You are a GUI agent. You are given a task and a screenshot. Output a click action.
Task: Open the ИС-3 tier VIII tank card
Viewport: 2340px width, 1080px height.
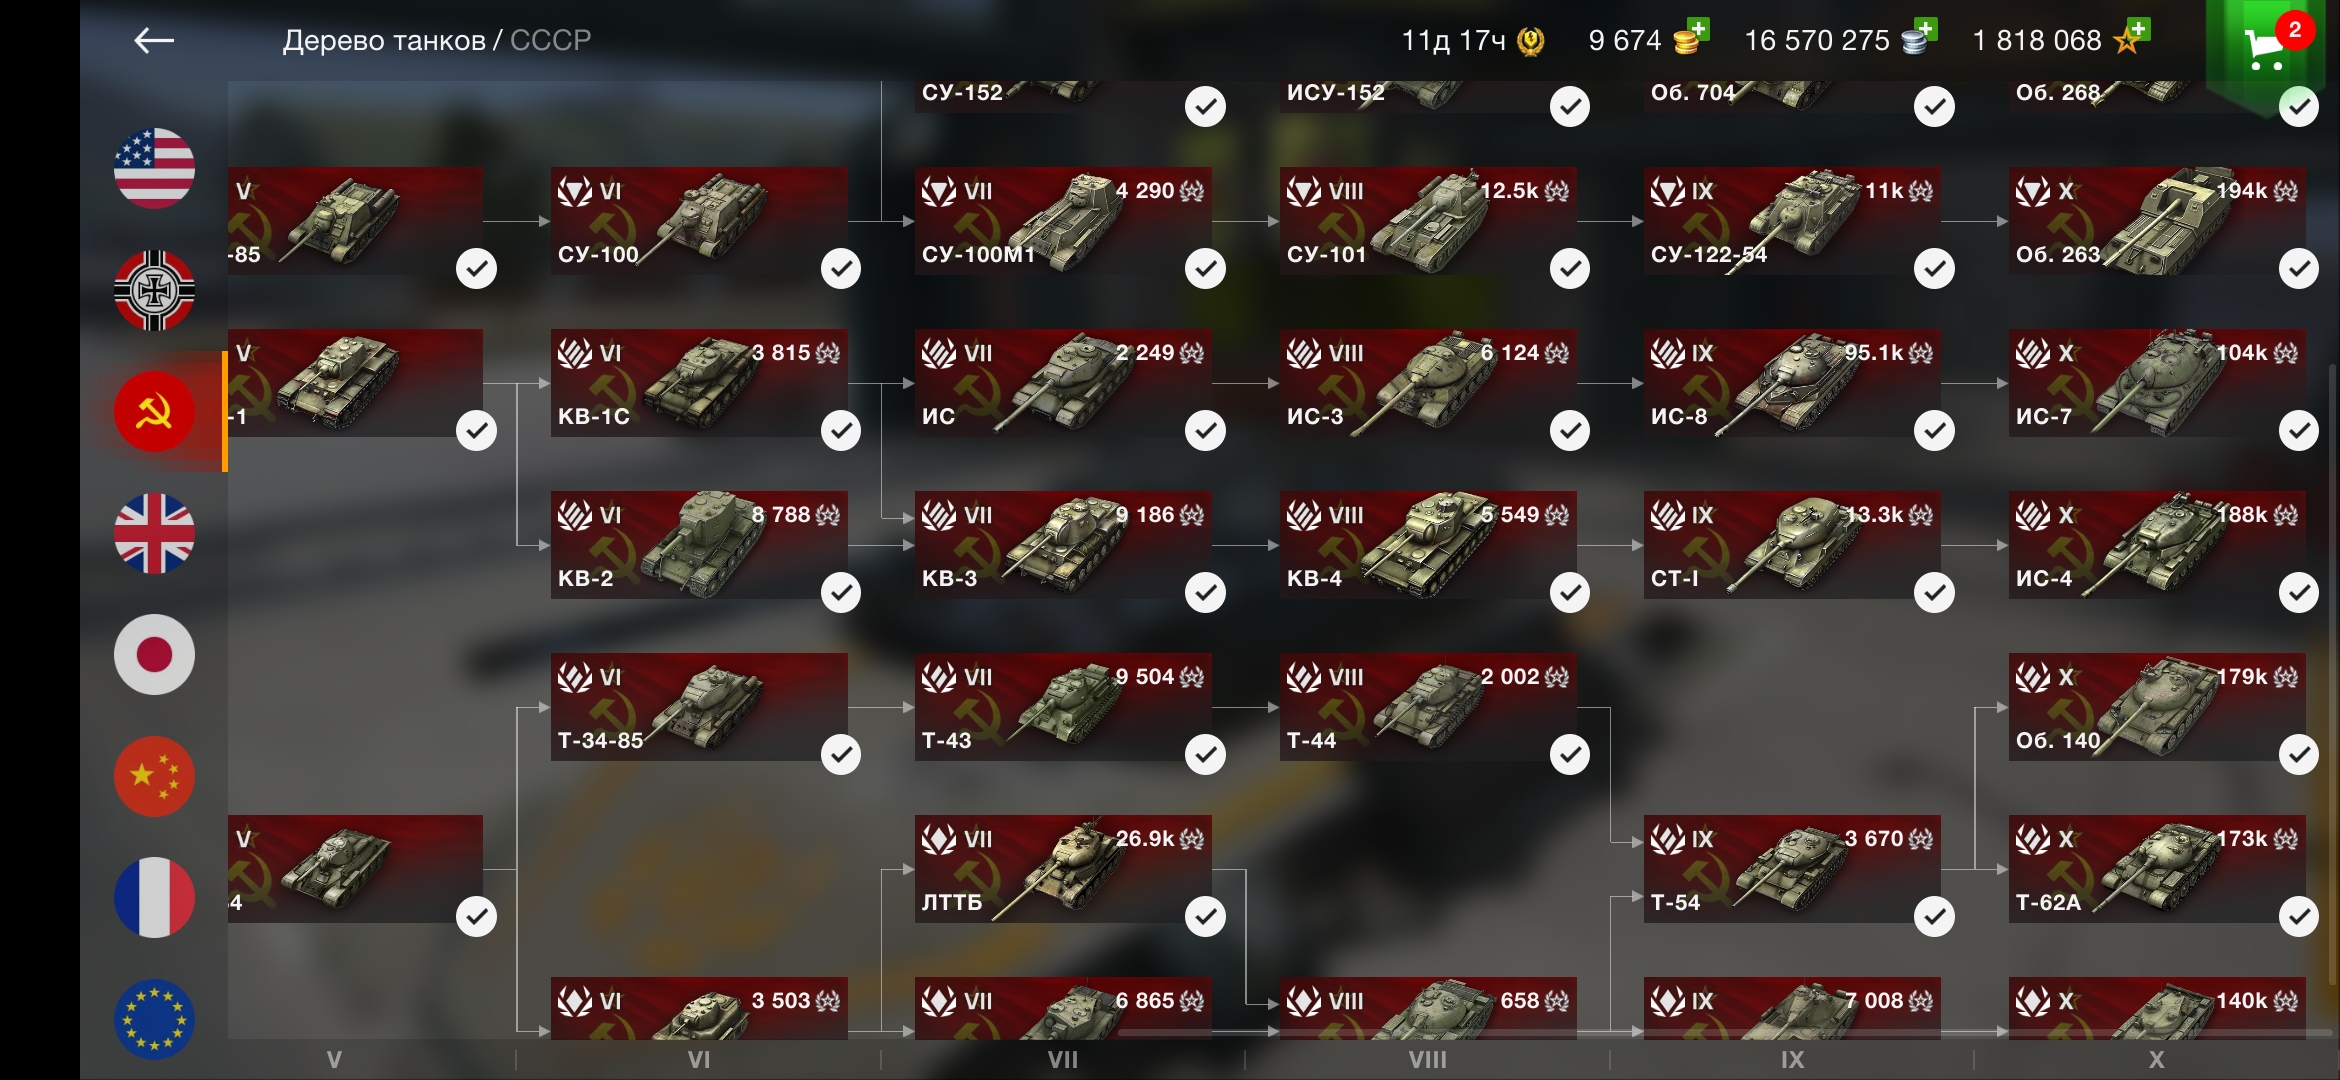tap(1428, 383)
